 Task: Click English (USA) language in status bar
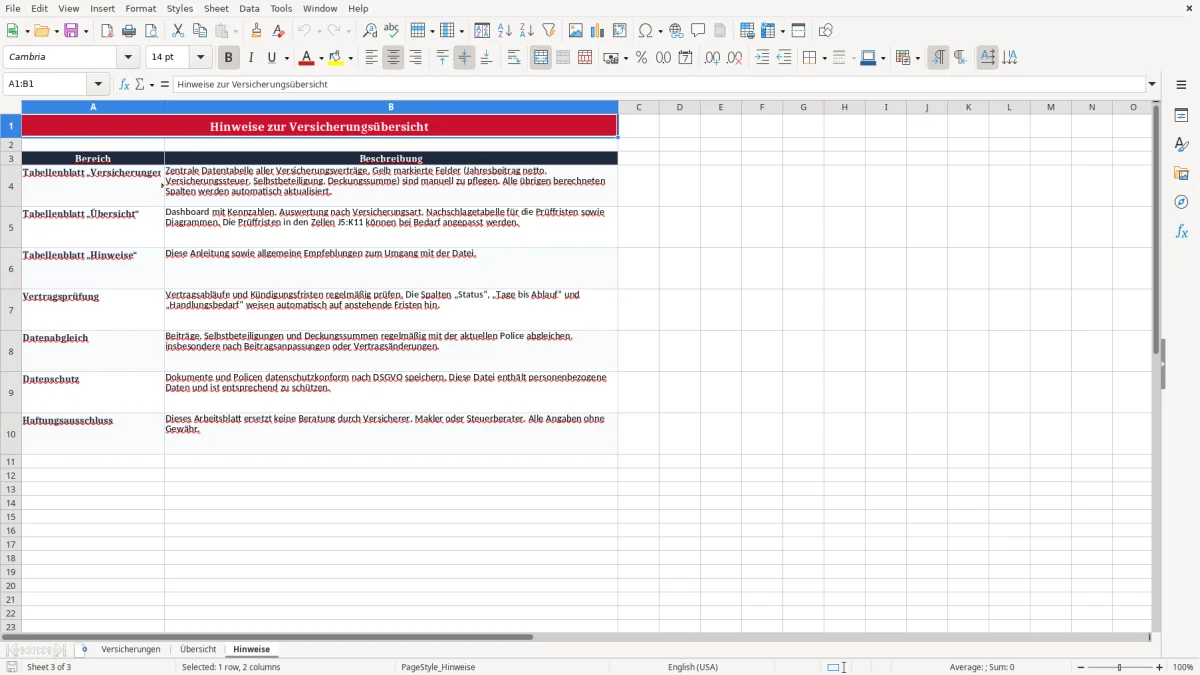[x=693, y=667]
